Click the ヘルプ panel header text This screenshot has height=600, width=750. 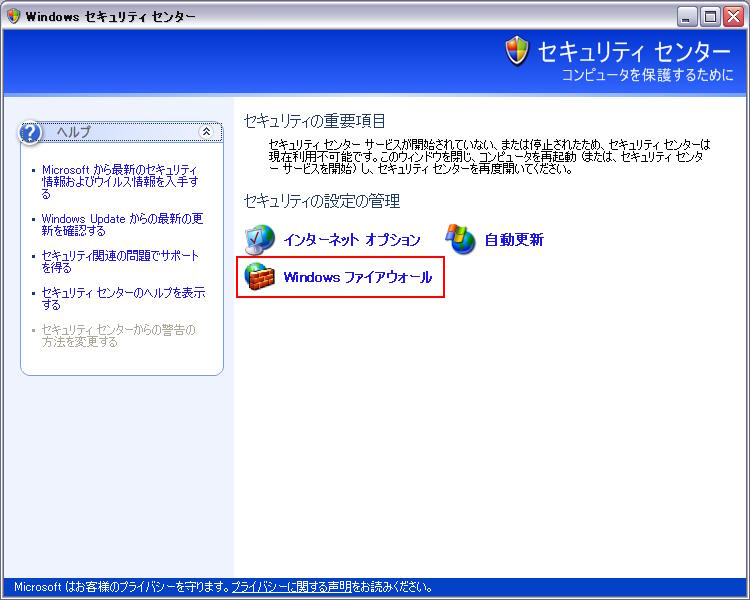tap(73, 132)
